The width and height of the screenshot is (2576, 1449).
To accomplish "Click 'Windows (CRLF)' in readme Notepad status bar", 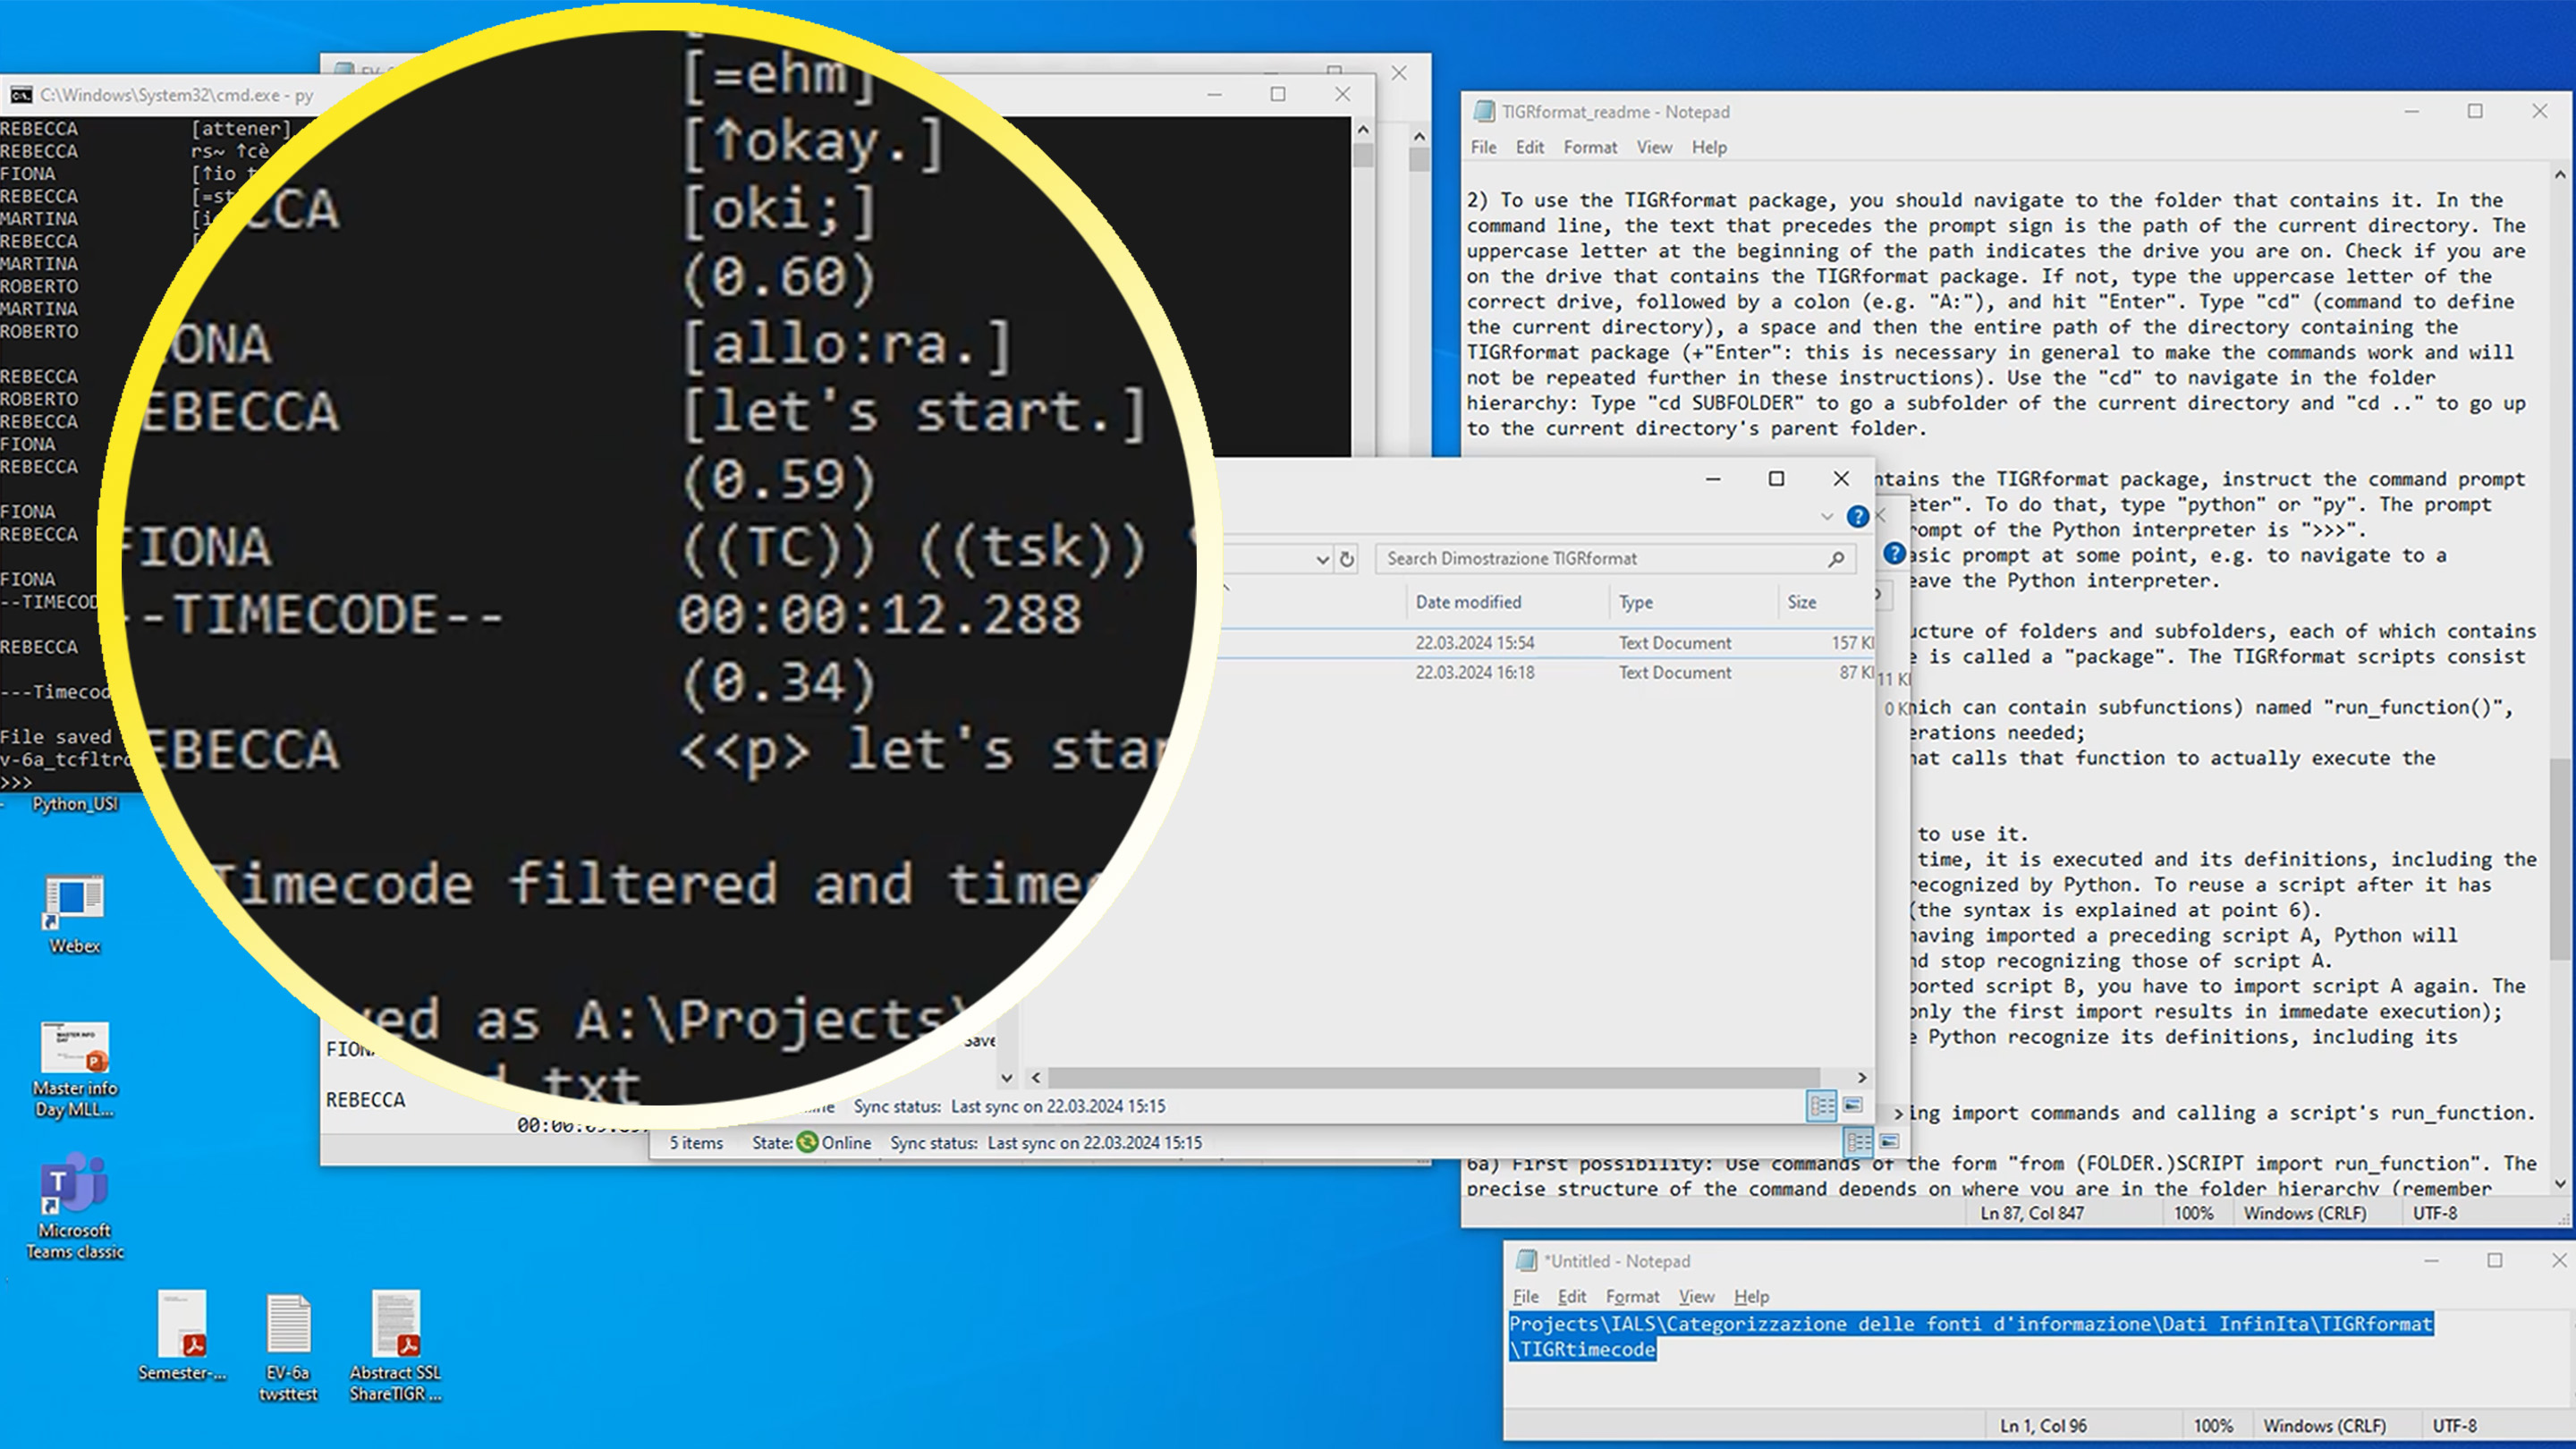I will (x=2305, y=1213).
